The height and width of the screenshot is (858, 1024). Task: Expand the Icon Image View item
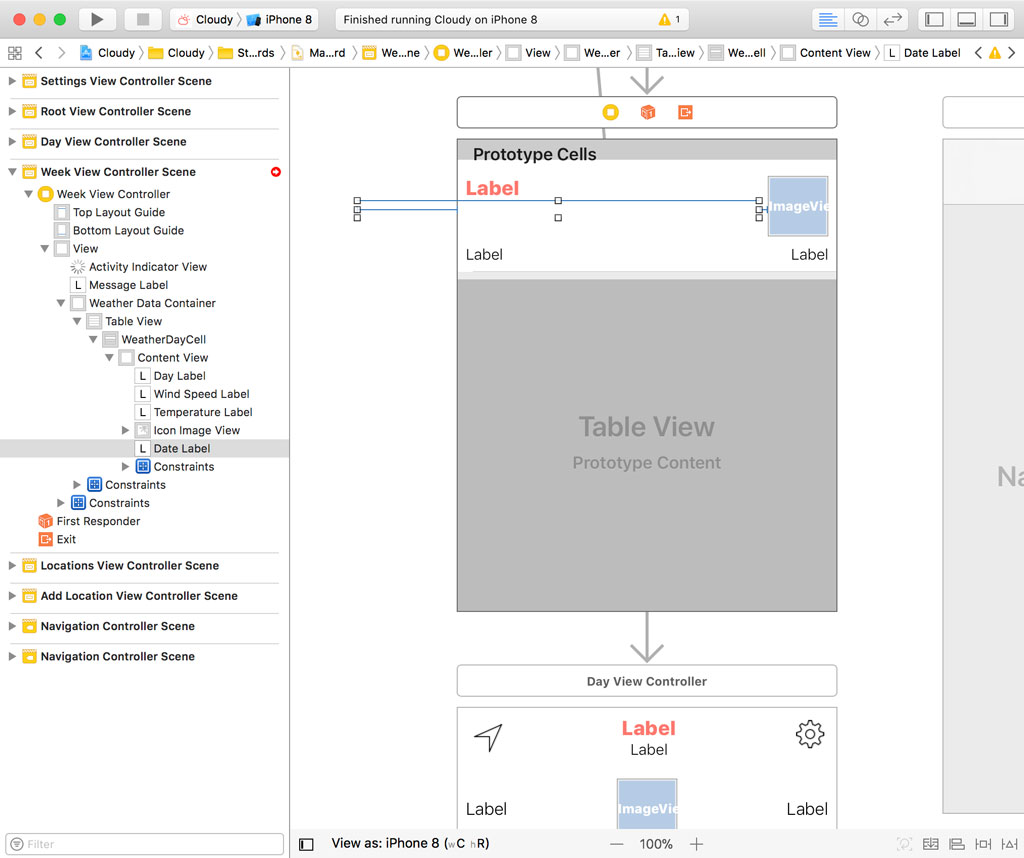(126, 430)
